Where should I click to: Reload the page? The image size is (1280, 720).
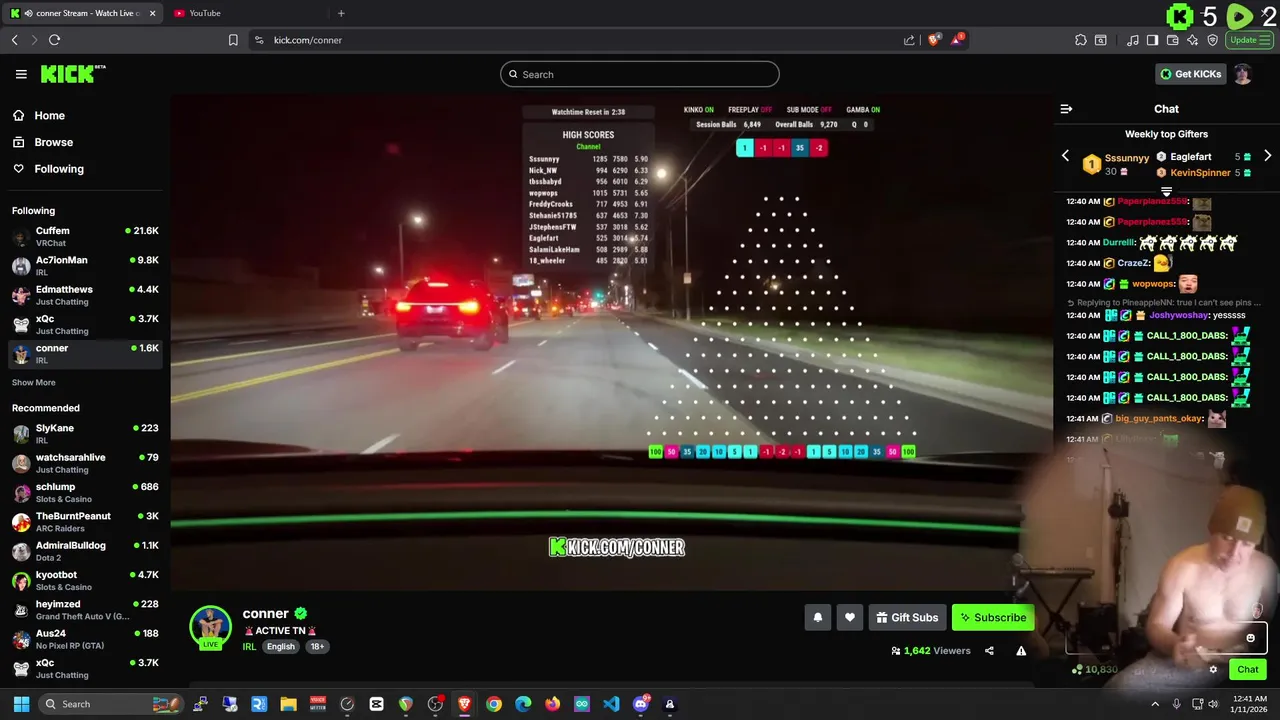[x=54, y=40]
